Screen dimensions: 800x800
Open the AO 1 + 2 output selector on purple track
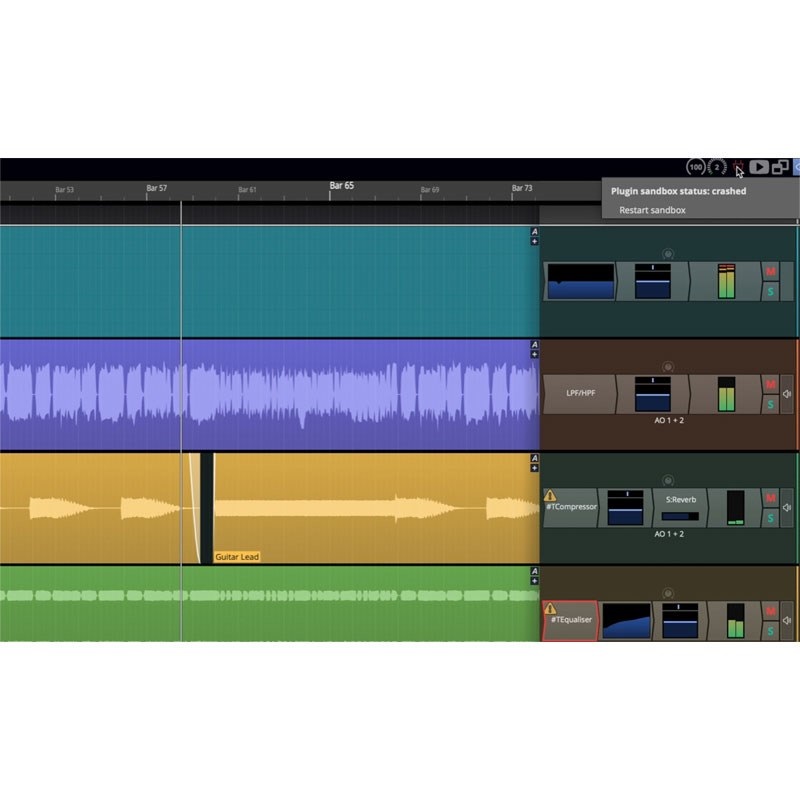pos(669,420)
